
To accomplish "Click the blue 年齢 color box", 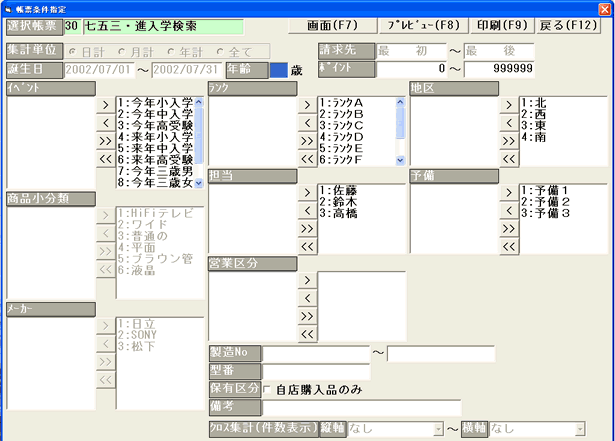I will click(x=278, y=70).
